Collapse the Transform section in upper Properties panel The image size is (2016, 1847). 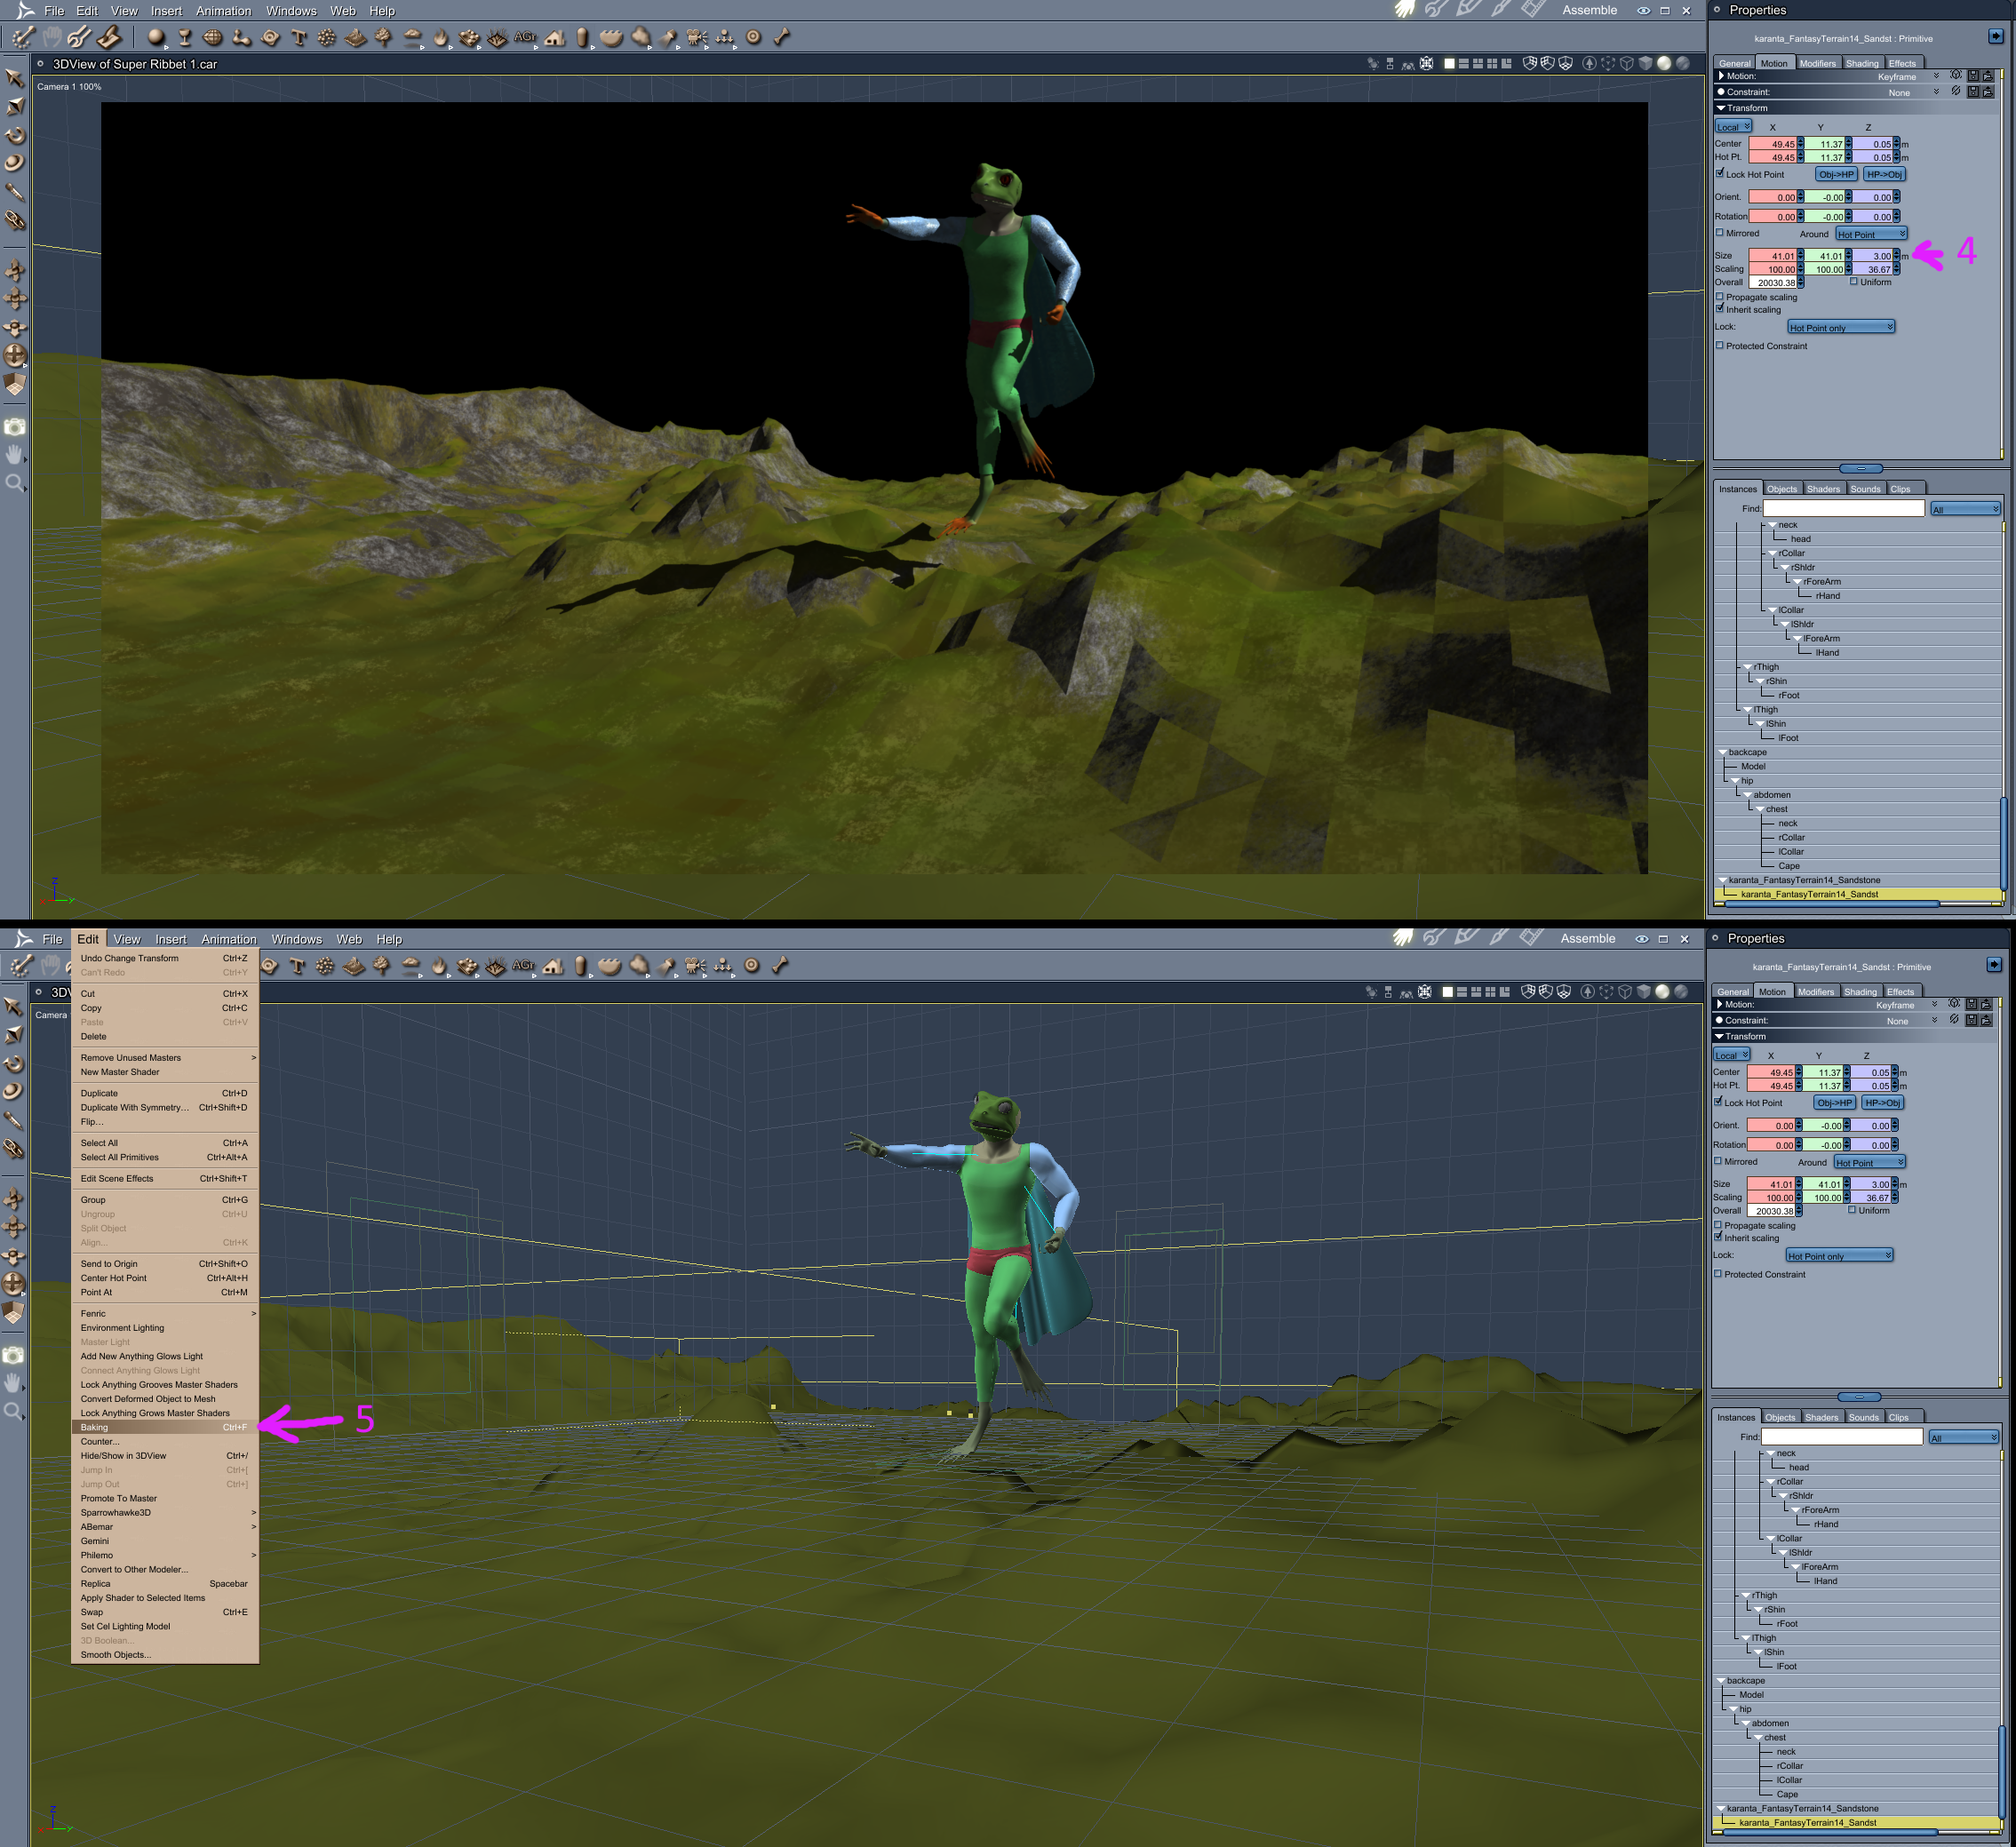point(1721,108)
